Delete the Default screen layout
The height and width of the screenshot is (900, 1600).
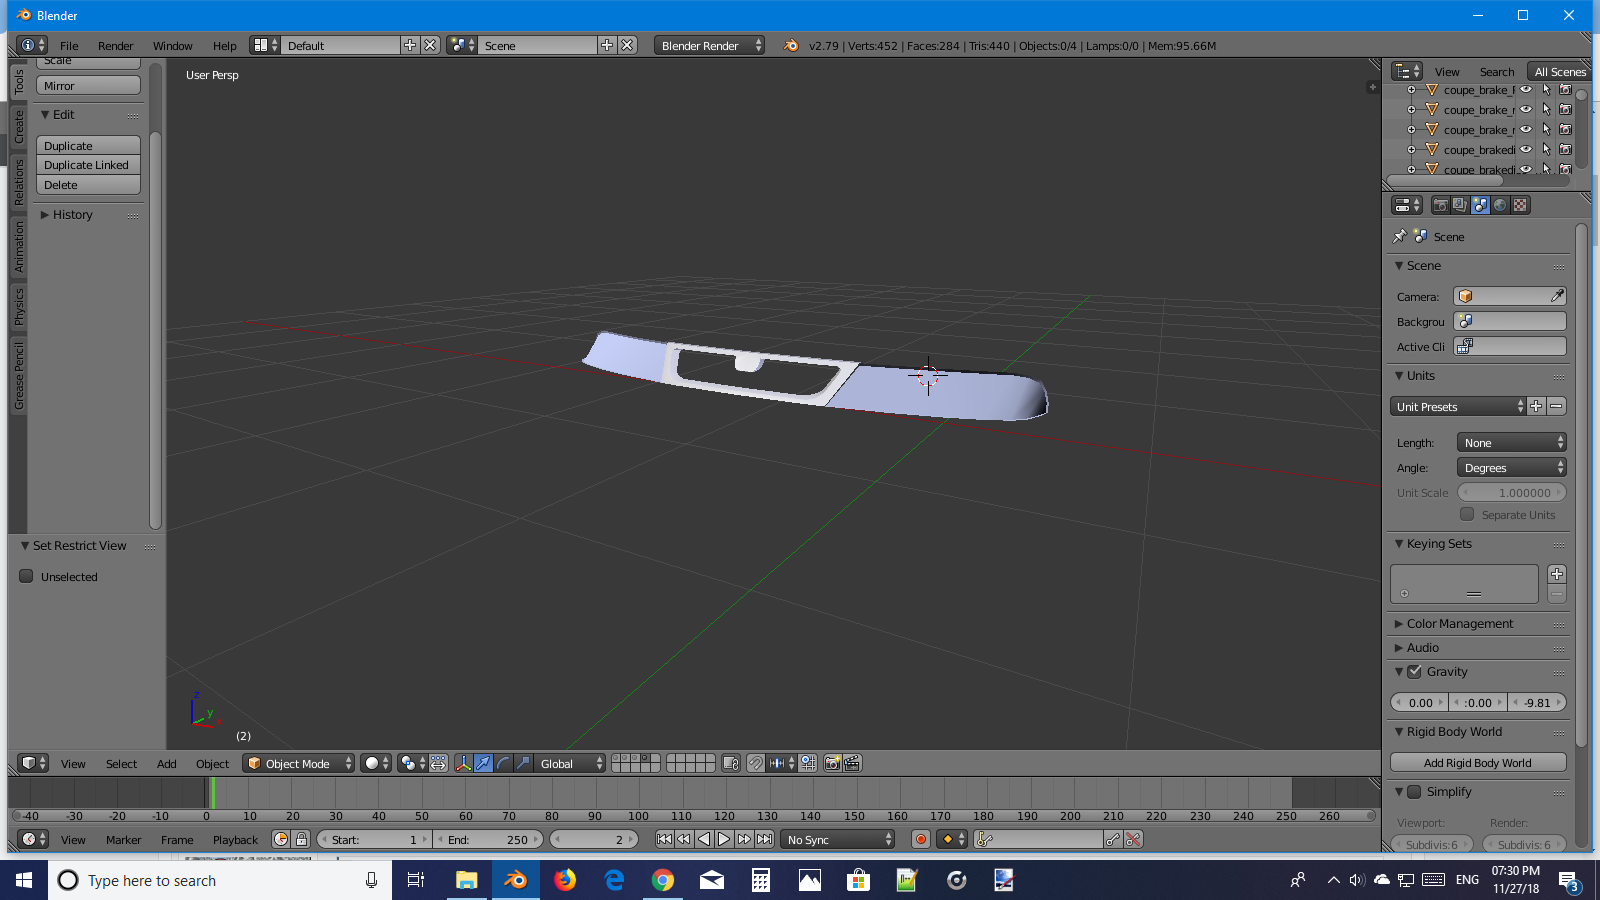[x=430, y=45]
